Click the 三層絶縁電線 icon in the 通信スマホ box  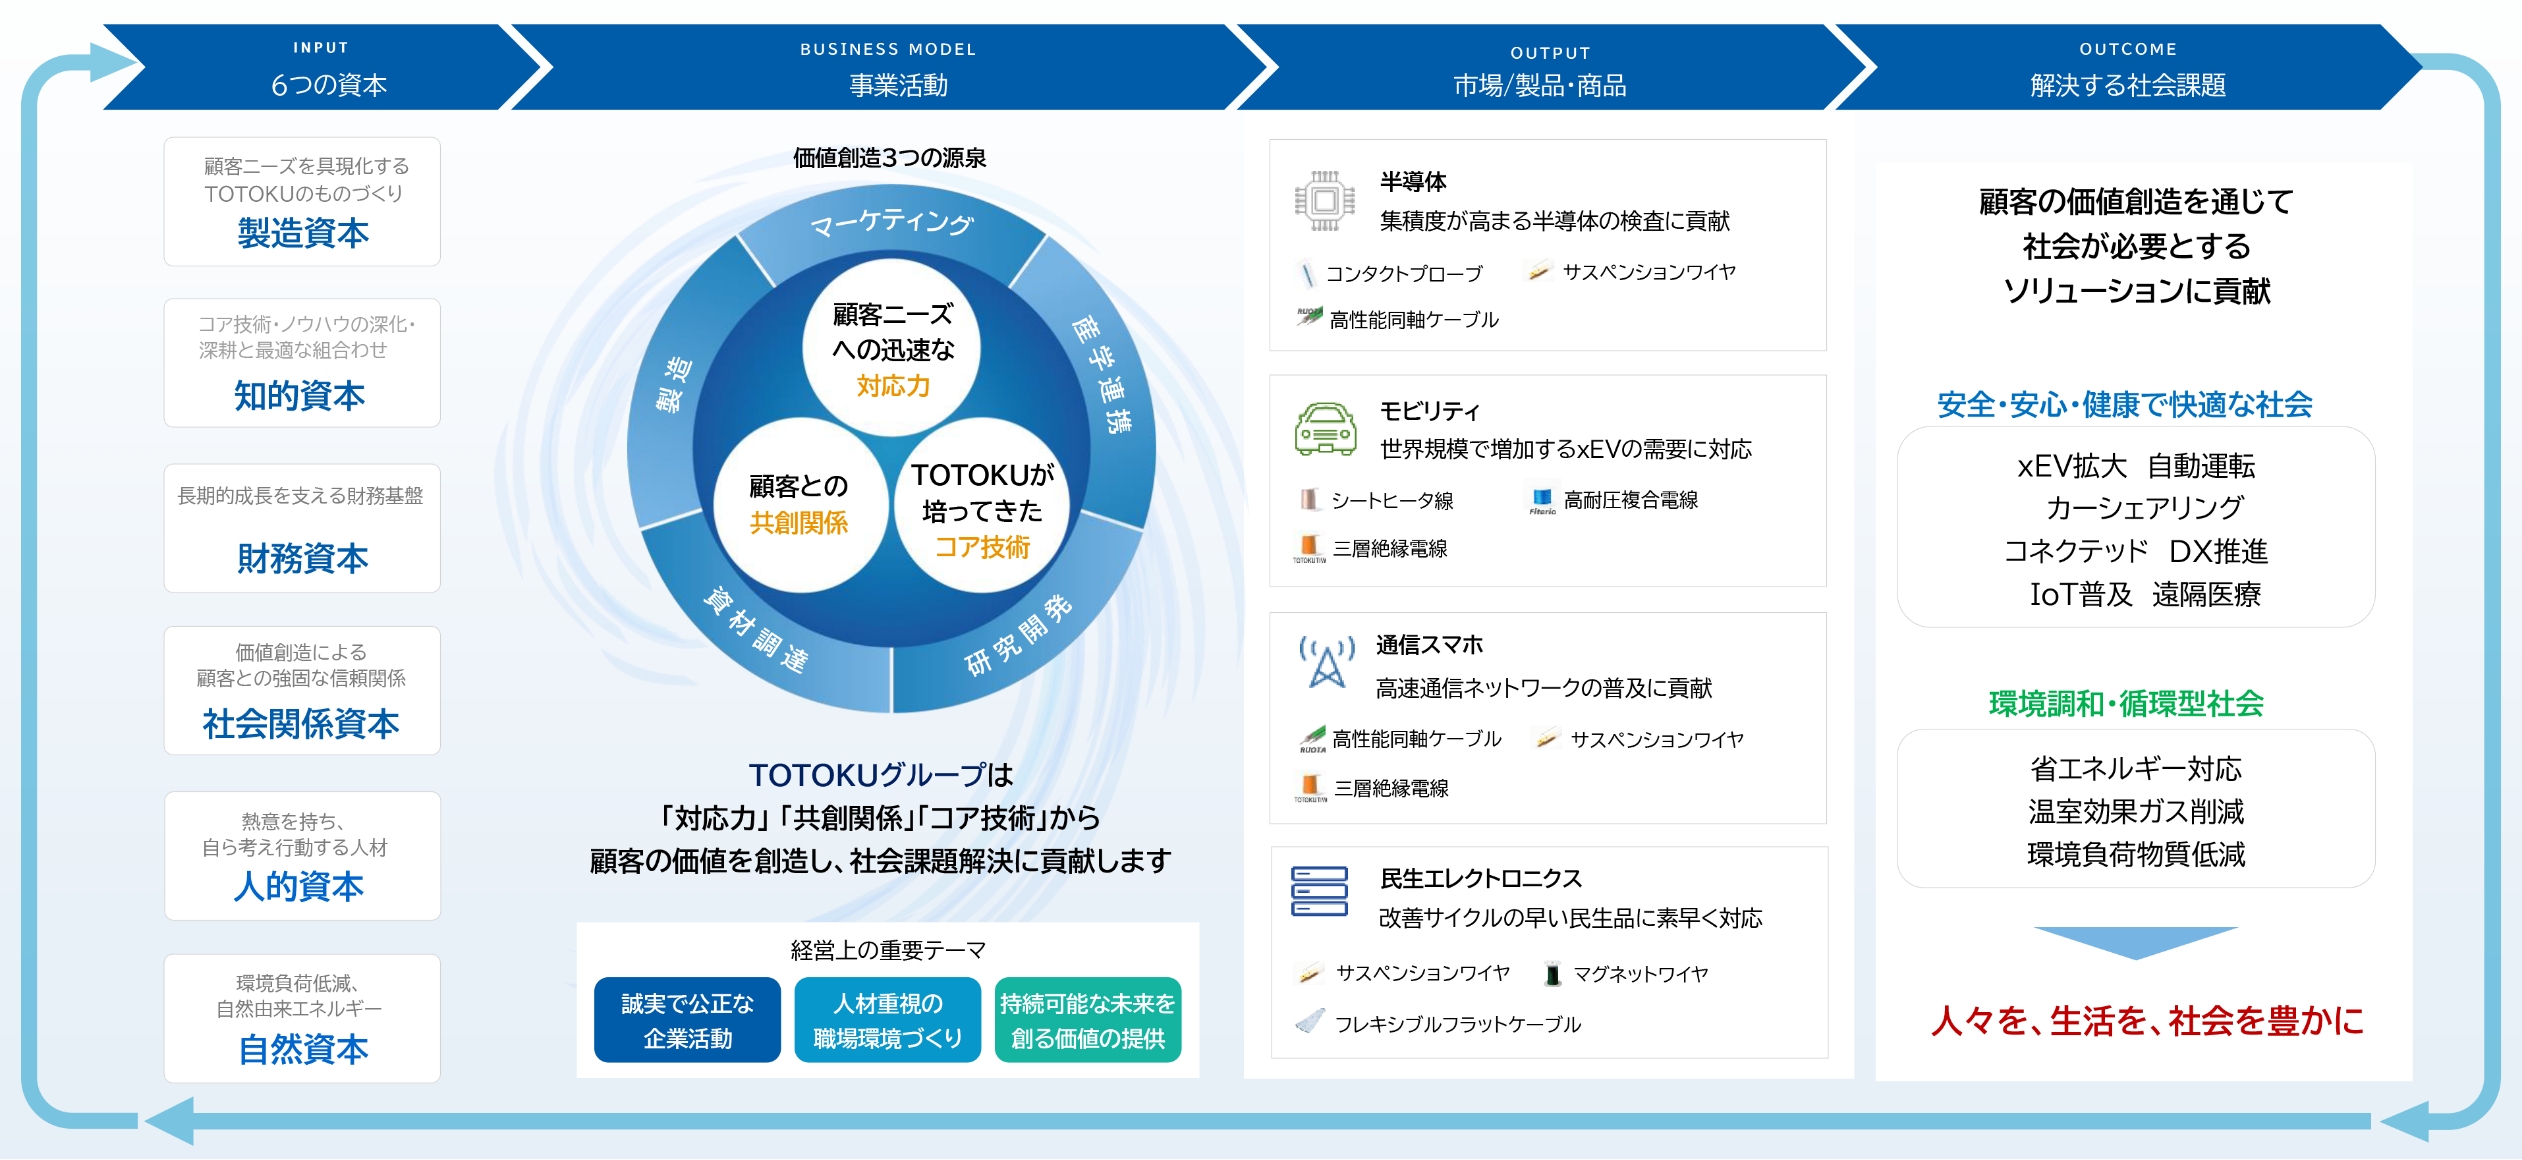[1310, 788]
